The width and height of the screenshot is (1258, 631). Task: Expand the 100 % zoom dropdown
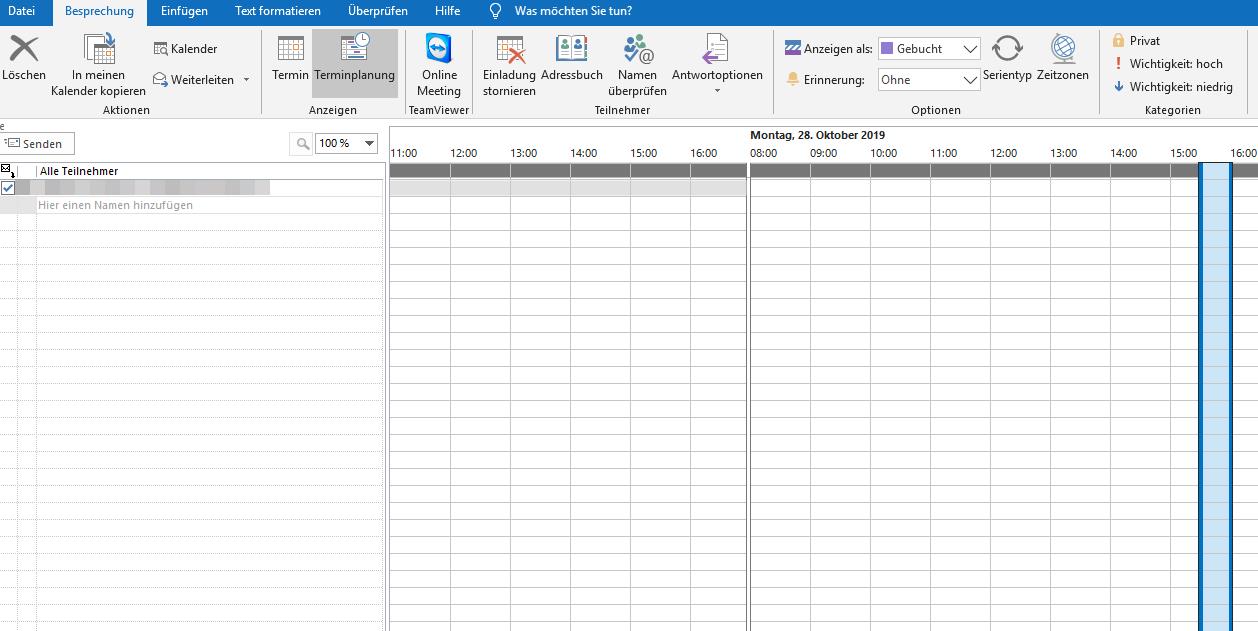point(369,144)
